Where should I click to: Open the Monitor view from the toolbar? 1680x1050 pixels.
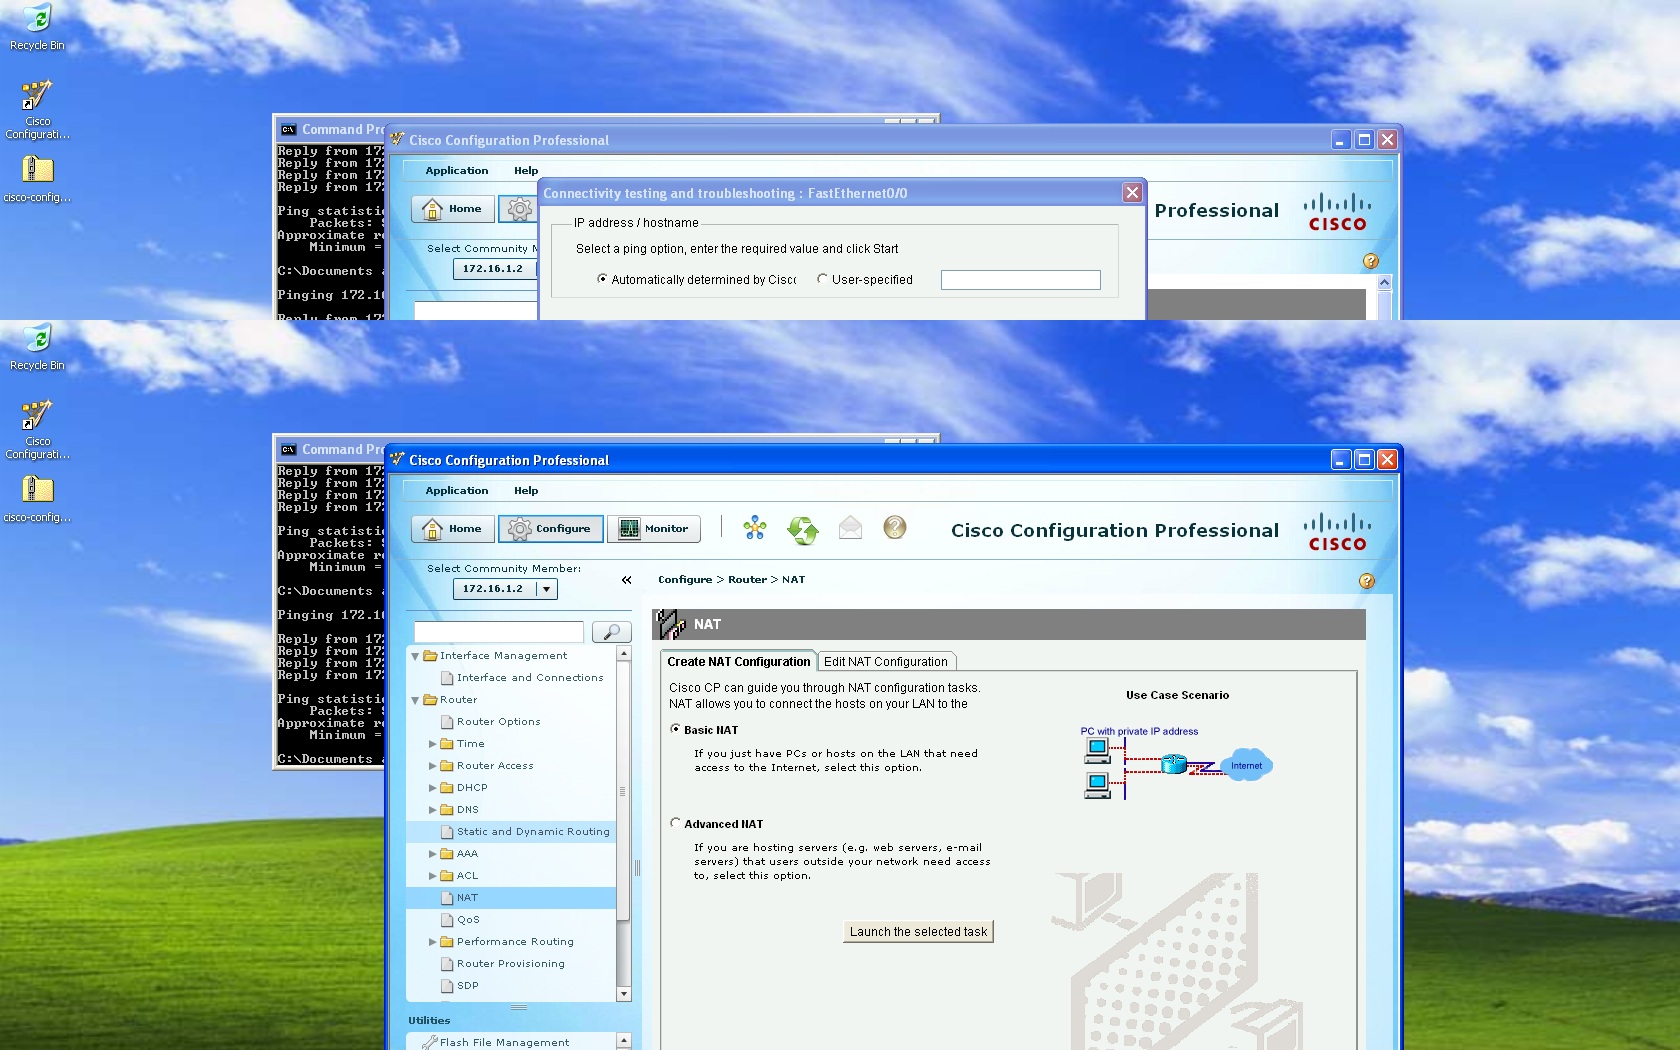(x=654, y=529)
